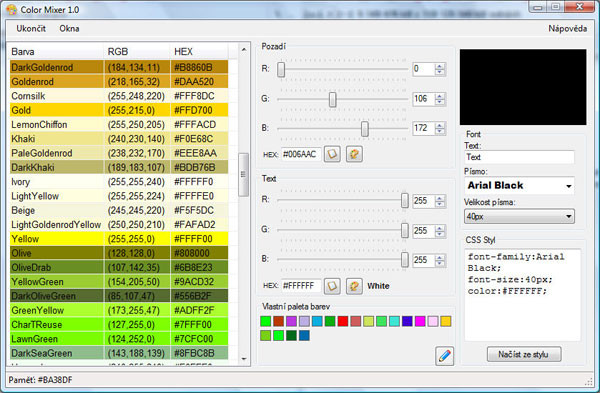Select the rust brown swatch in custom palette
600x393 pixels.
coord(279,321)
